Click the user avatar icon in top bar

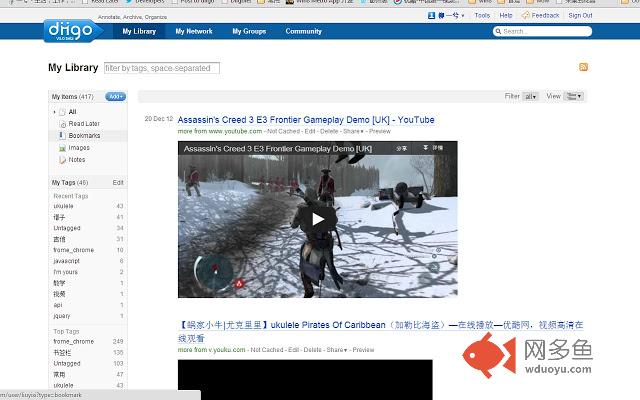(431, 16)
